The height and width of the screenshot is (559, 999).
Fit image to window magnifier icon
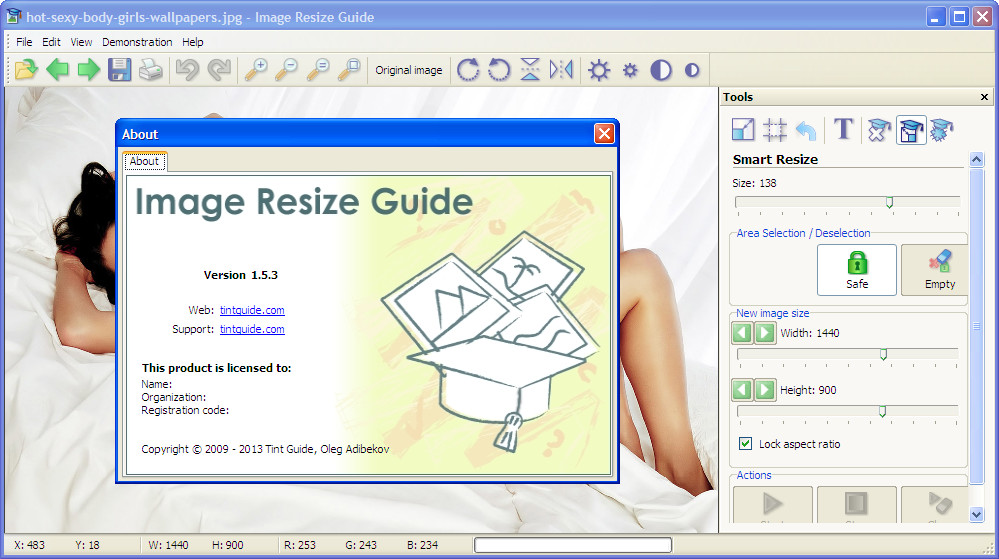pyautogui.click(x=349, y=69)
